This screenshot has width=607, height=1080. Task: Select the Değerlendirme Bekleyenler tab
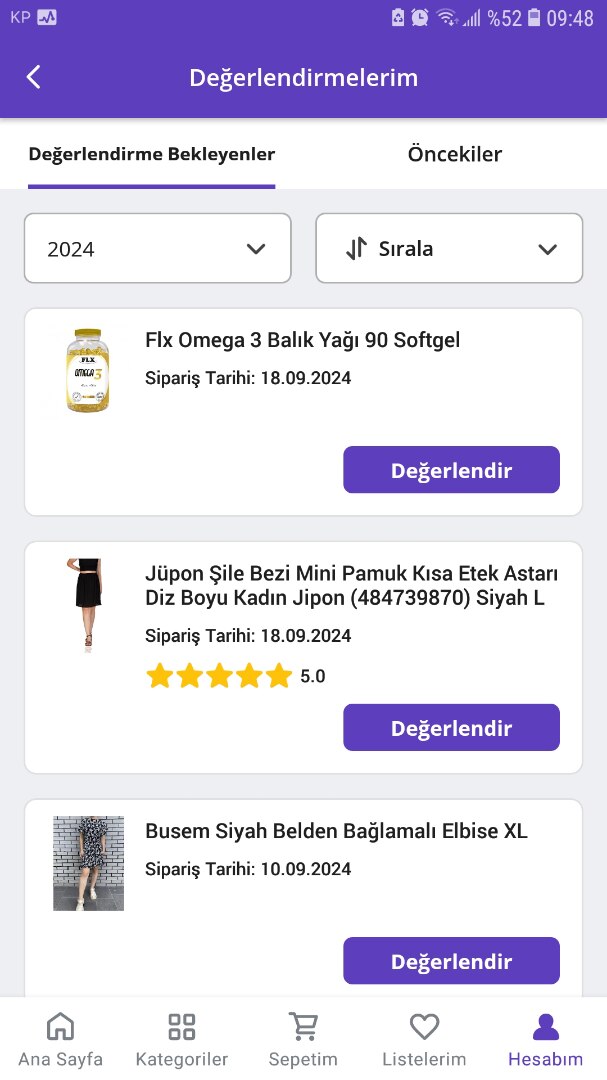(x=152, y=154)
